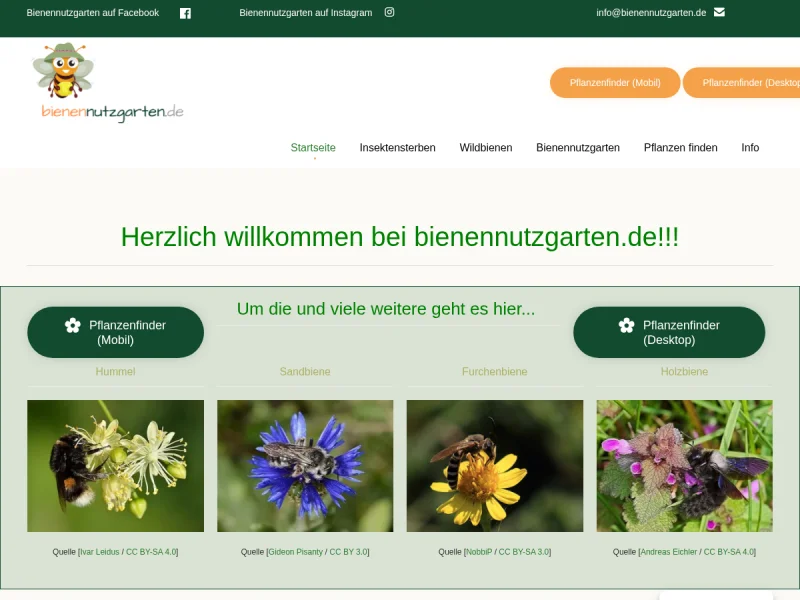The height and width of the screenshot is (600, 800).
Task: Open the Pflanzen finden menu
Action: click(680, 148)
